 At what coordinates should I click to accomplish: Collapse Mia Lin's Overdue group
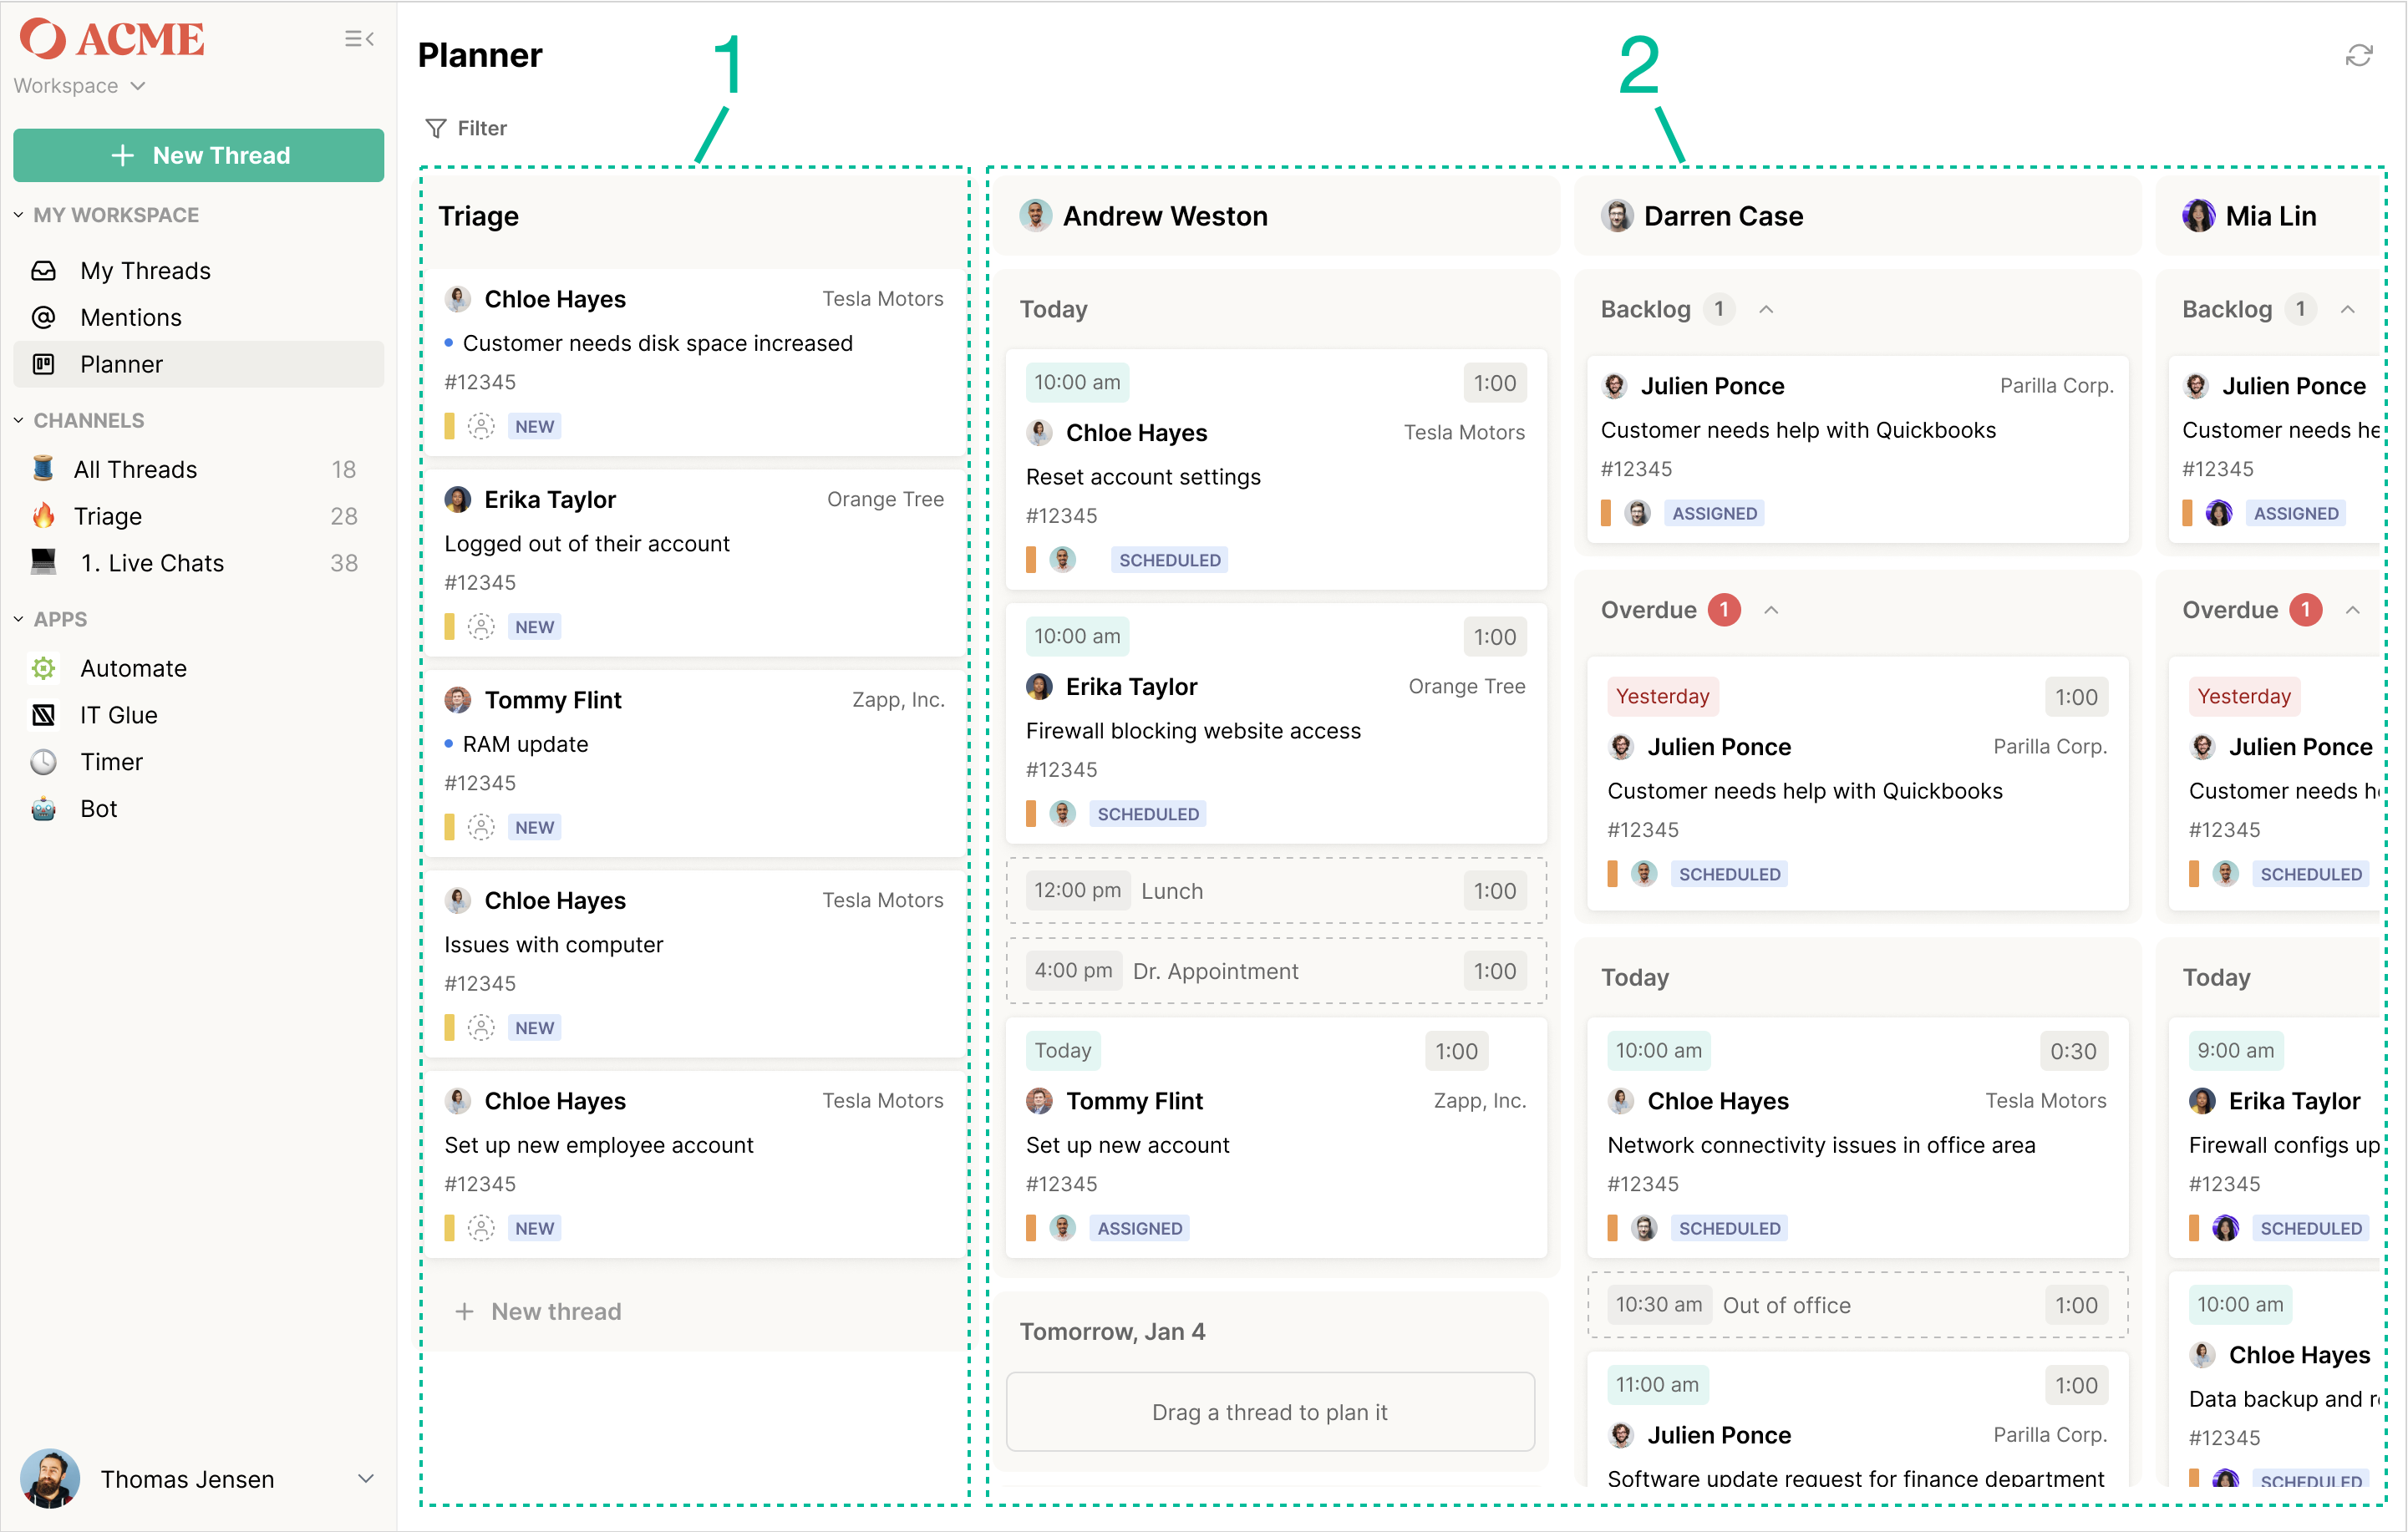[2353, 610]
